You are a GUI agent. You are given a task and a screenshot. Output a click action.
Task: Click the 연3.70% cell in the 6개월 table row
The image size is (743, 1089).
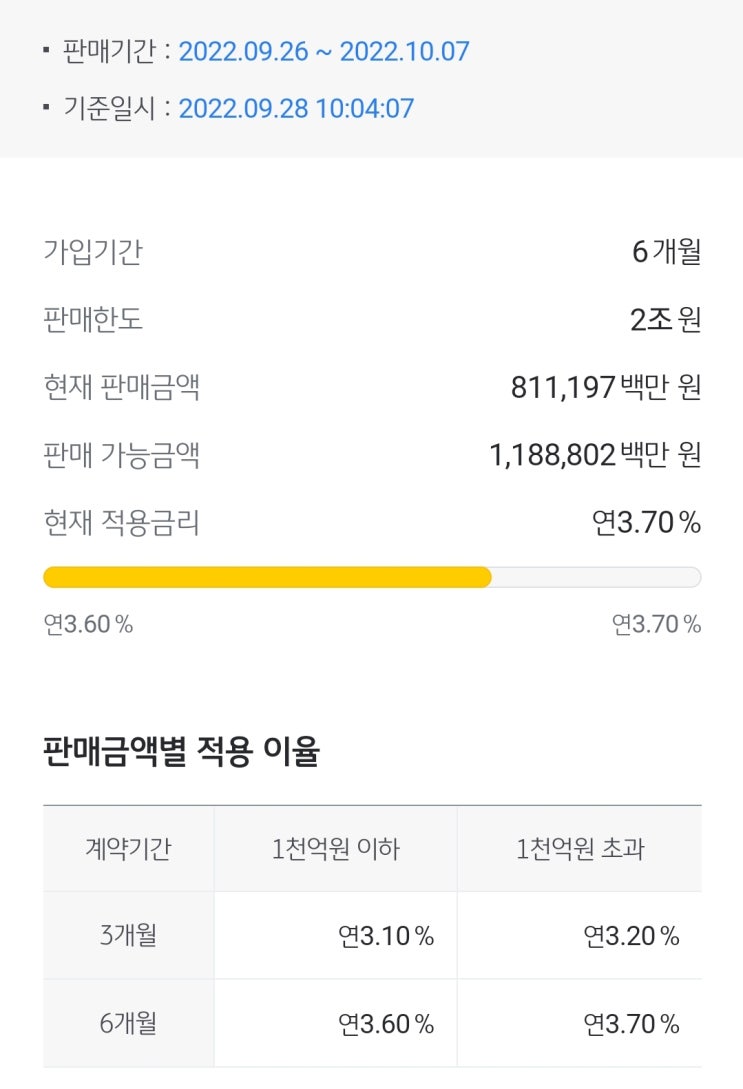click(x=631, y=1024)
